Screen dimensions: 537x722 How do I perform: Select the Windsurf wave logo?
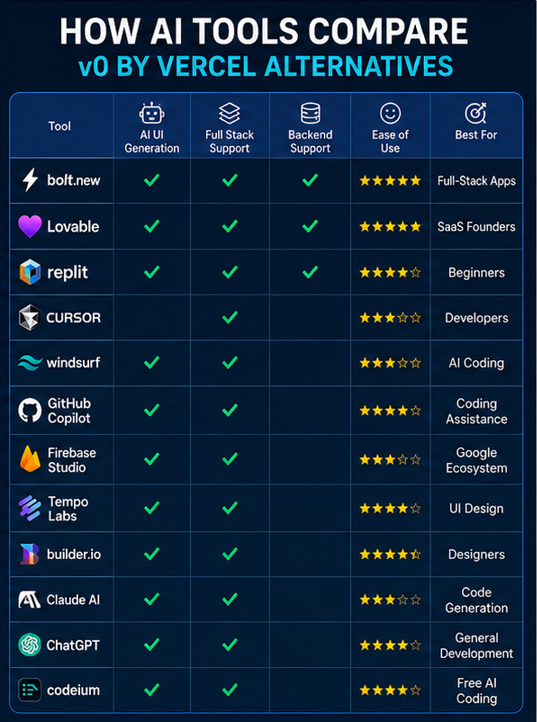point(30,362)
